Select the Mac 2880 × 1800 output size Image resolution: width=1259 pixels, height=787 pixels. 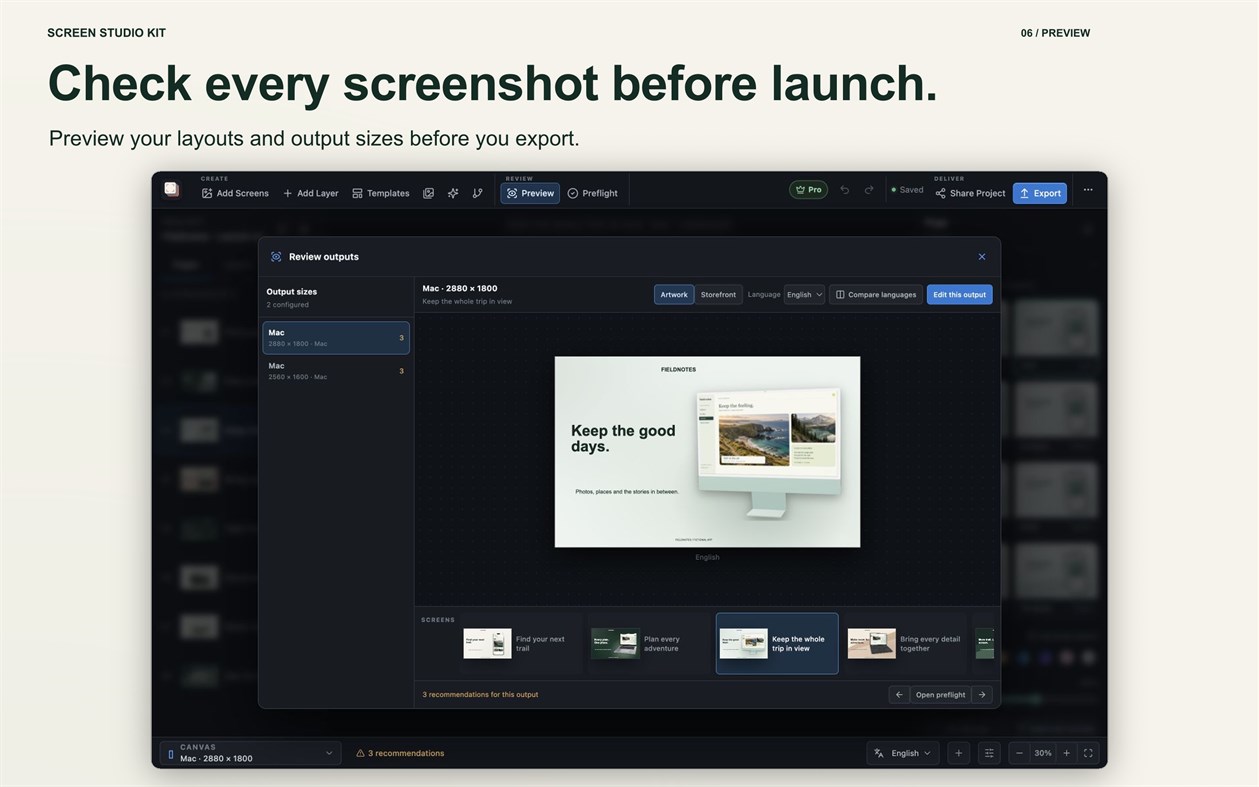click(336, 338)
